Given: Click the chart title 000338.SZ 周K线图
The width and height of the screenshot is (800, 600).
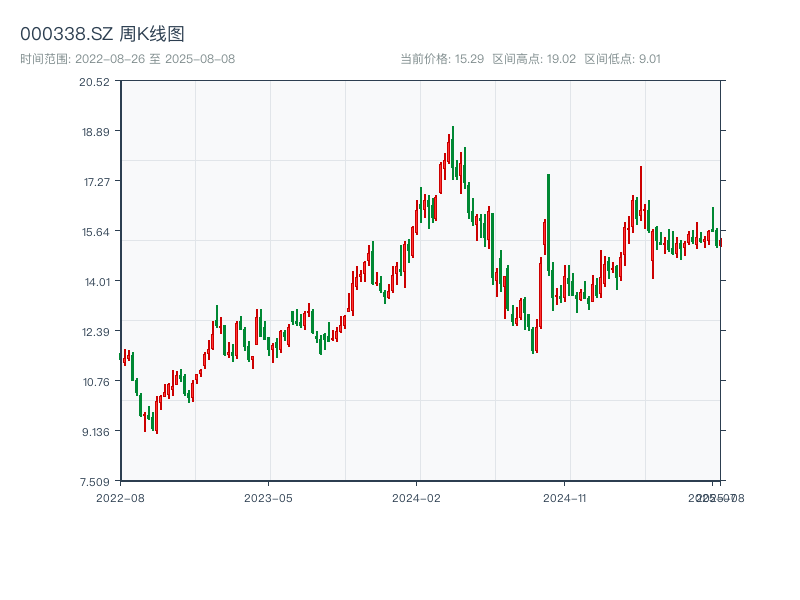Looking at the screenshot, I should coord(102,34).
